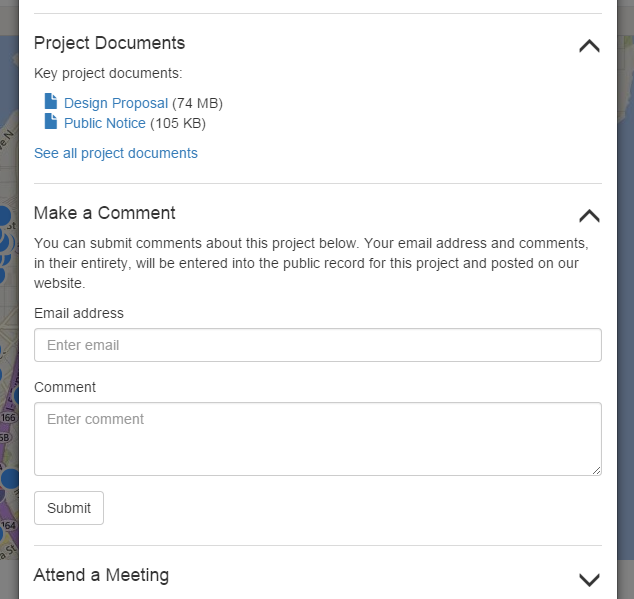This screenshot has width=634, height=599.
Task: Expand the Attend a Meeting section chevron
Action: click(589, 578)
